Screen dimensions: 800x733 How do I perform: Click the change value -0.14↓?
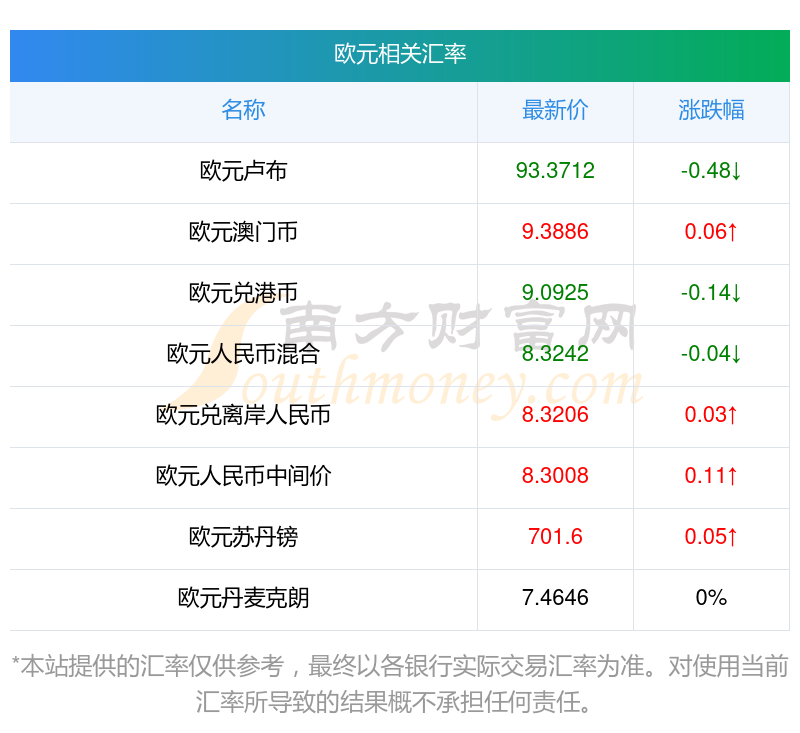pos(711,293)
